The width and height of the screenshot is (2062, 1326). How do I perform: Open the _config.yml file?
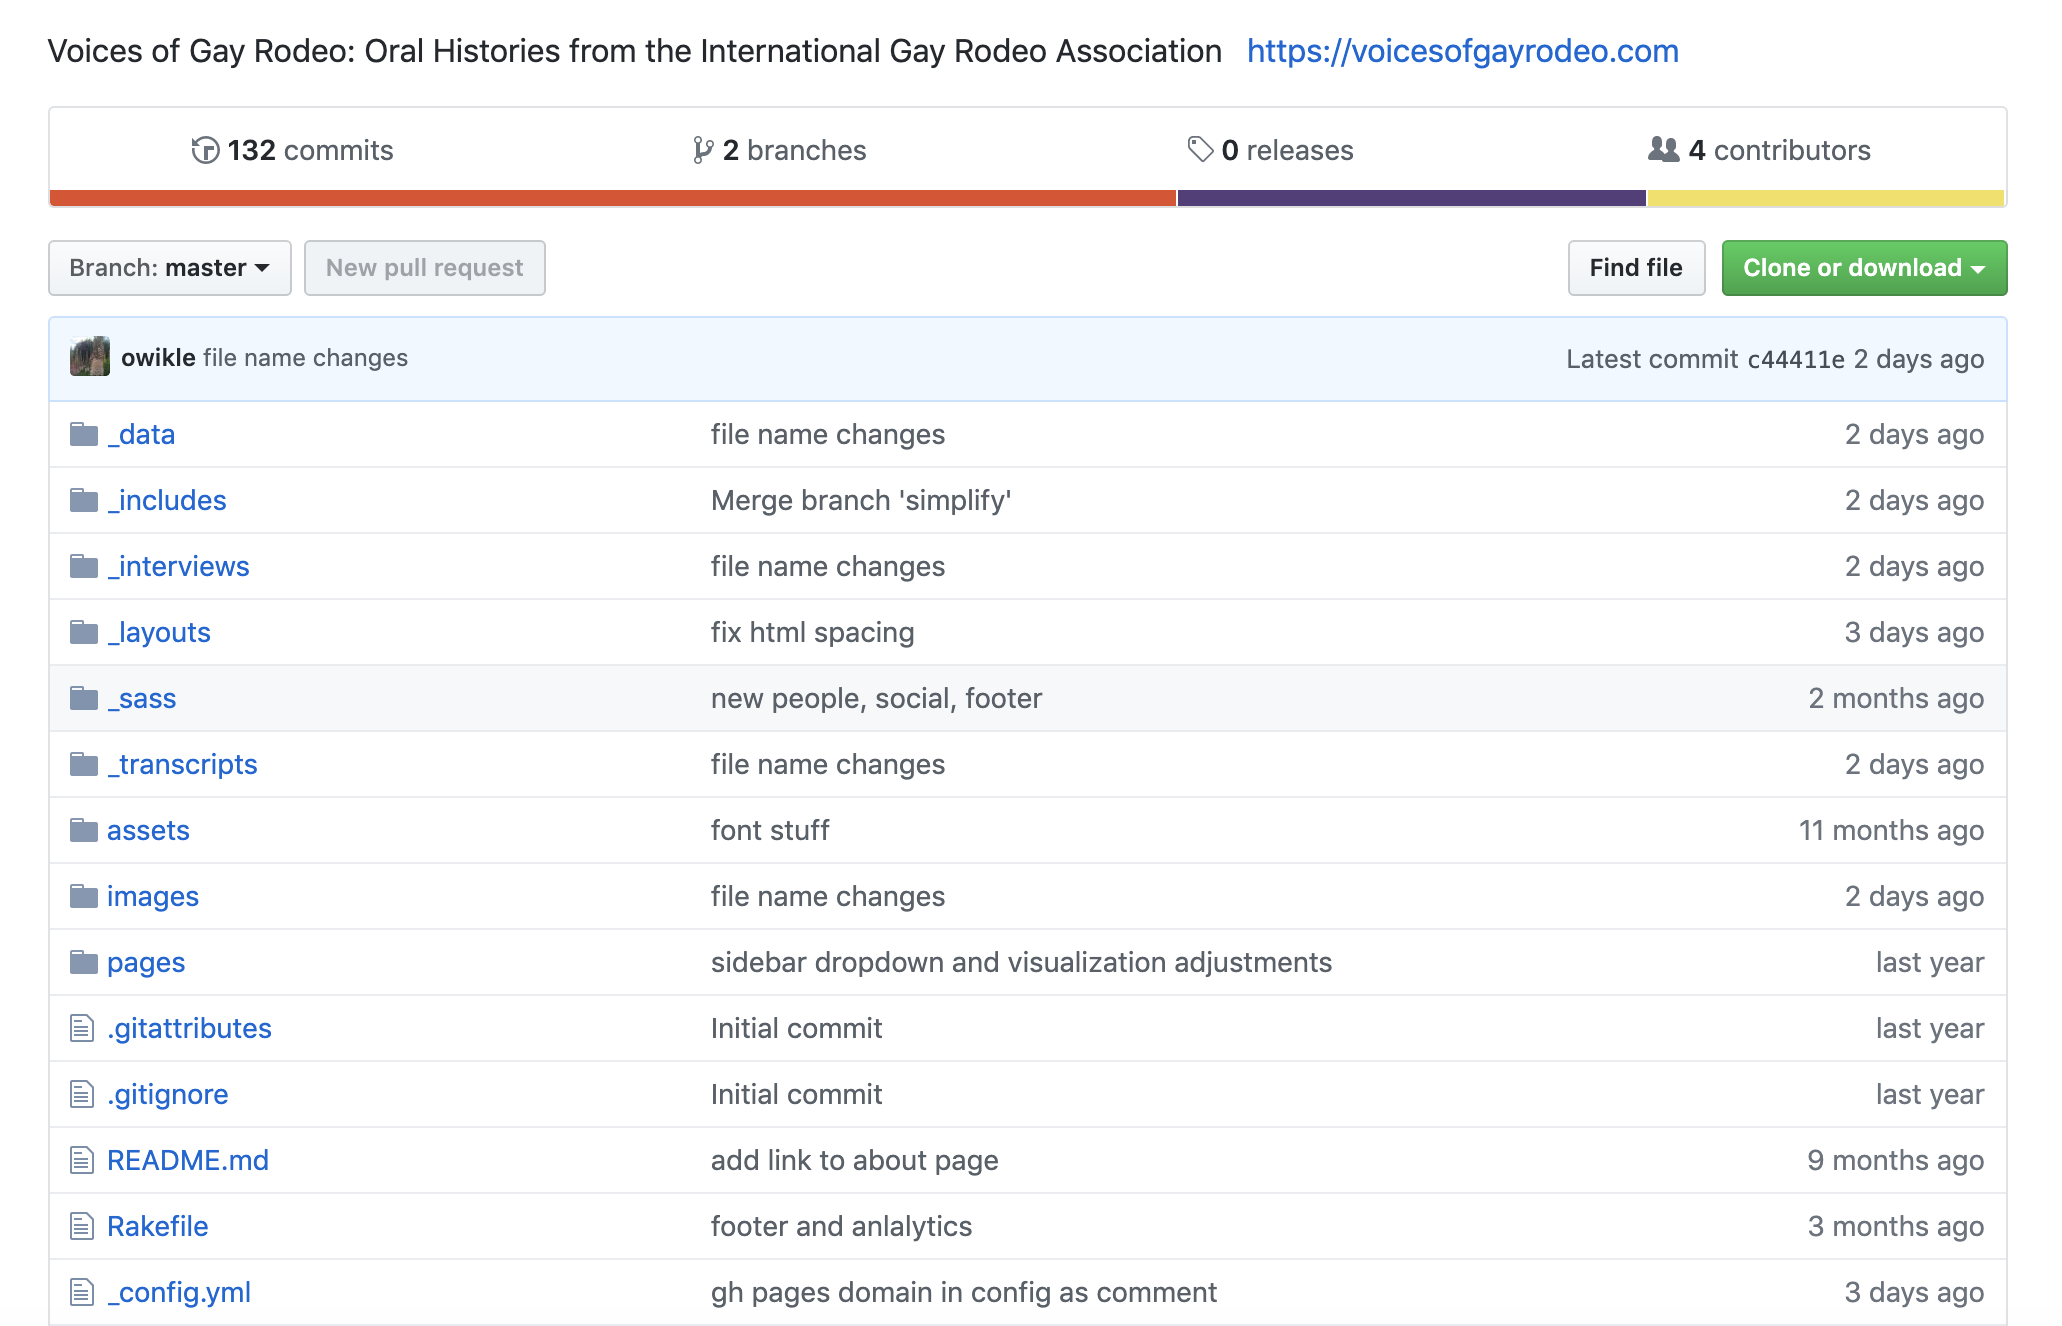coord(179,1292)
